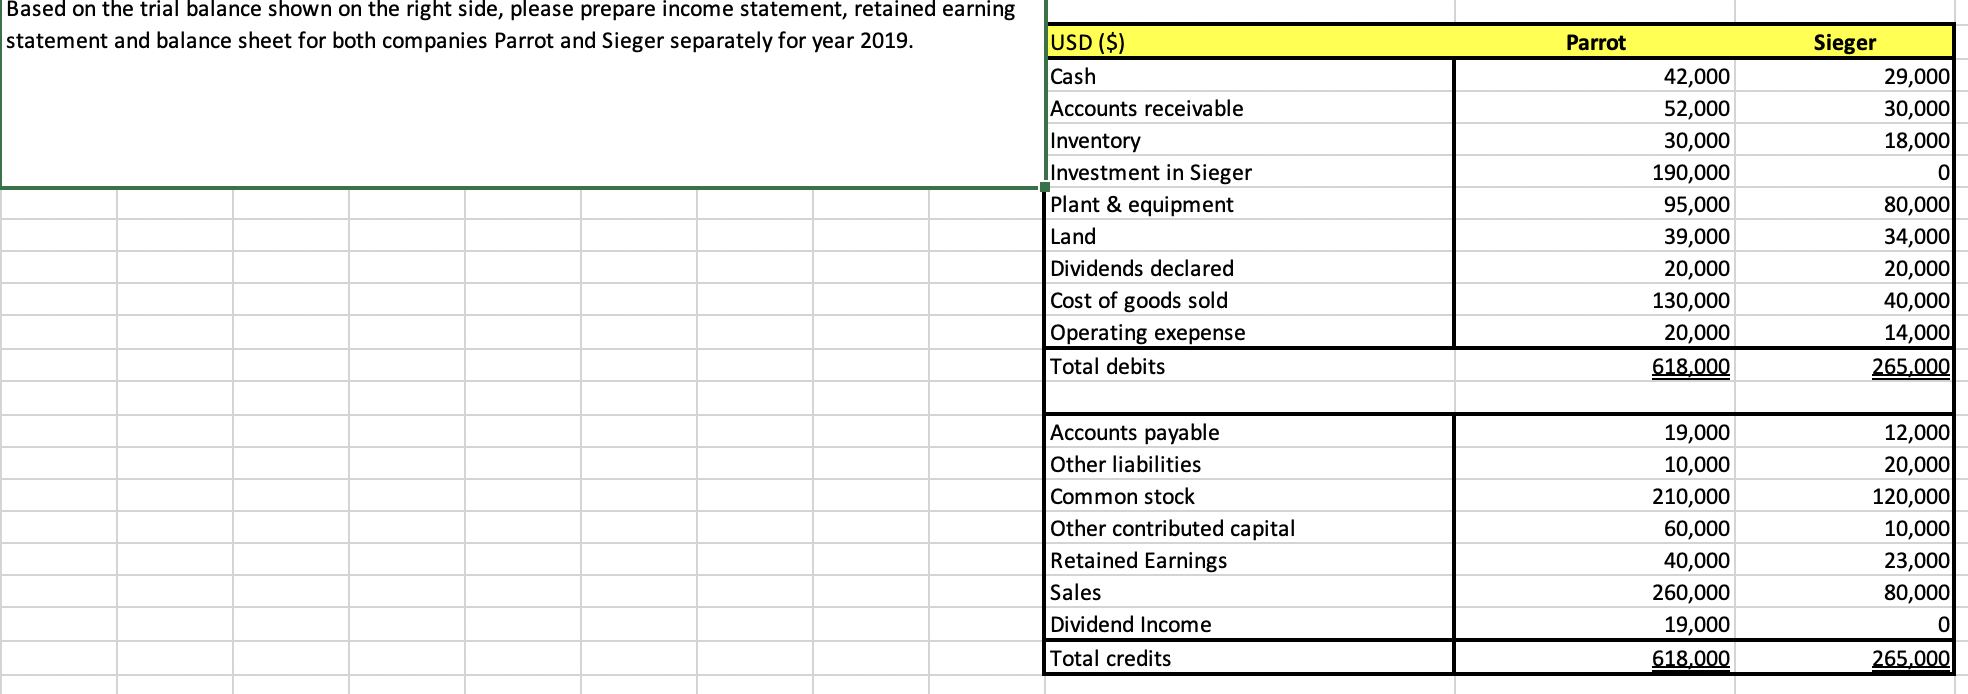Click the Plant & equipment label
The width and height of the screenshot is (1968, 694).
[x=1142, y=204]
